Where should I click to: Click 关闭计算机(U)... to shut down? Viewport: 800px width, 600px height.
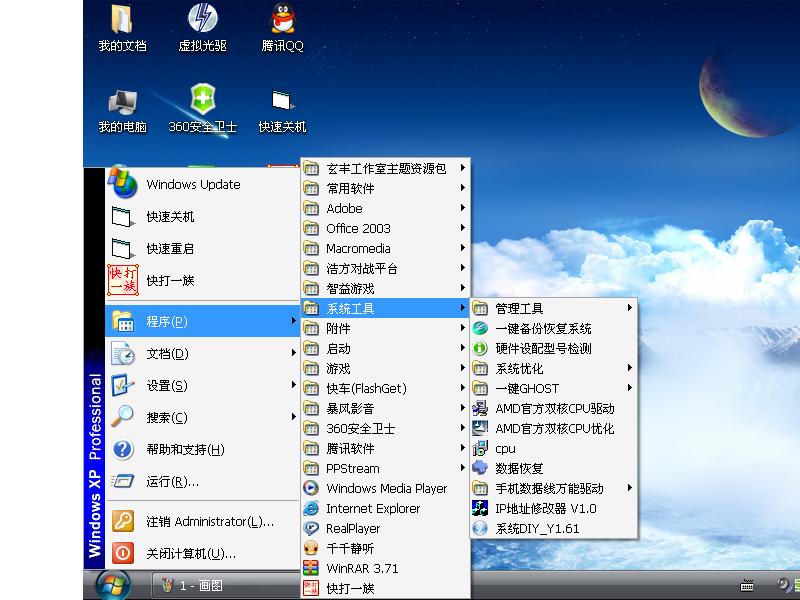[190, 553]
